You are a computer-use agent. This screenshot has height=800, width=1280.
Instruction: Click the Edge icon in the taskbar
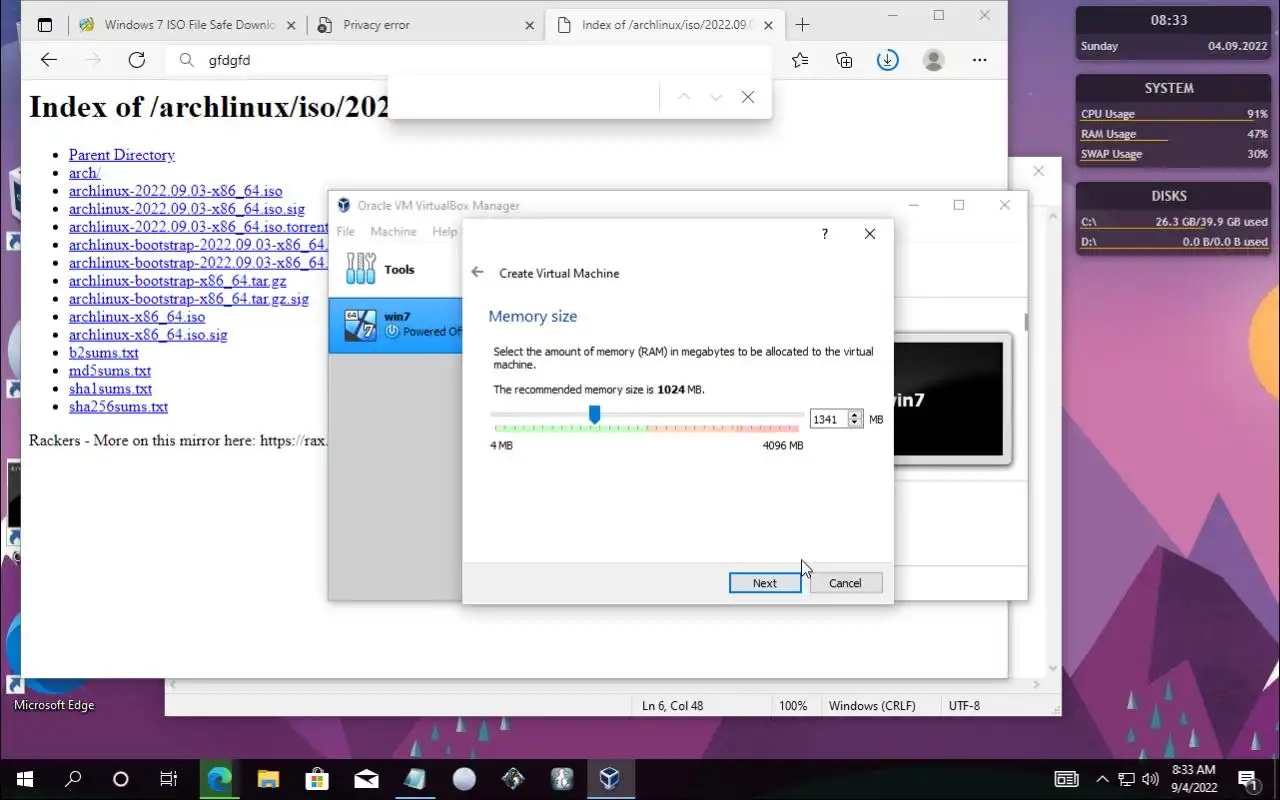[x=219, y=779]
